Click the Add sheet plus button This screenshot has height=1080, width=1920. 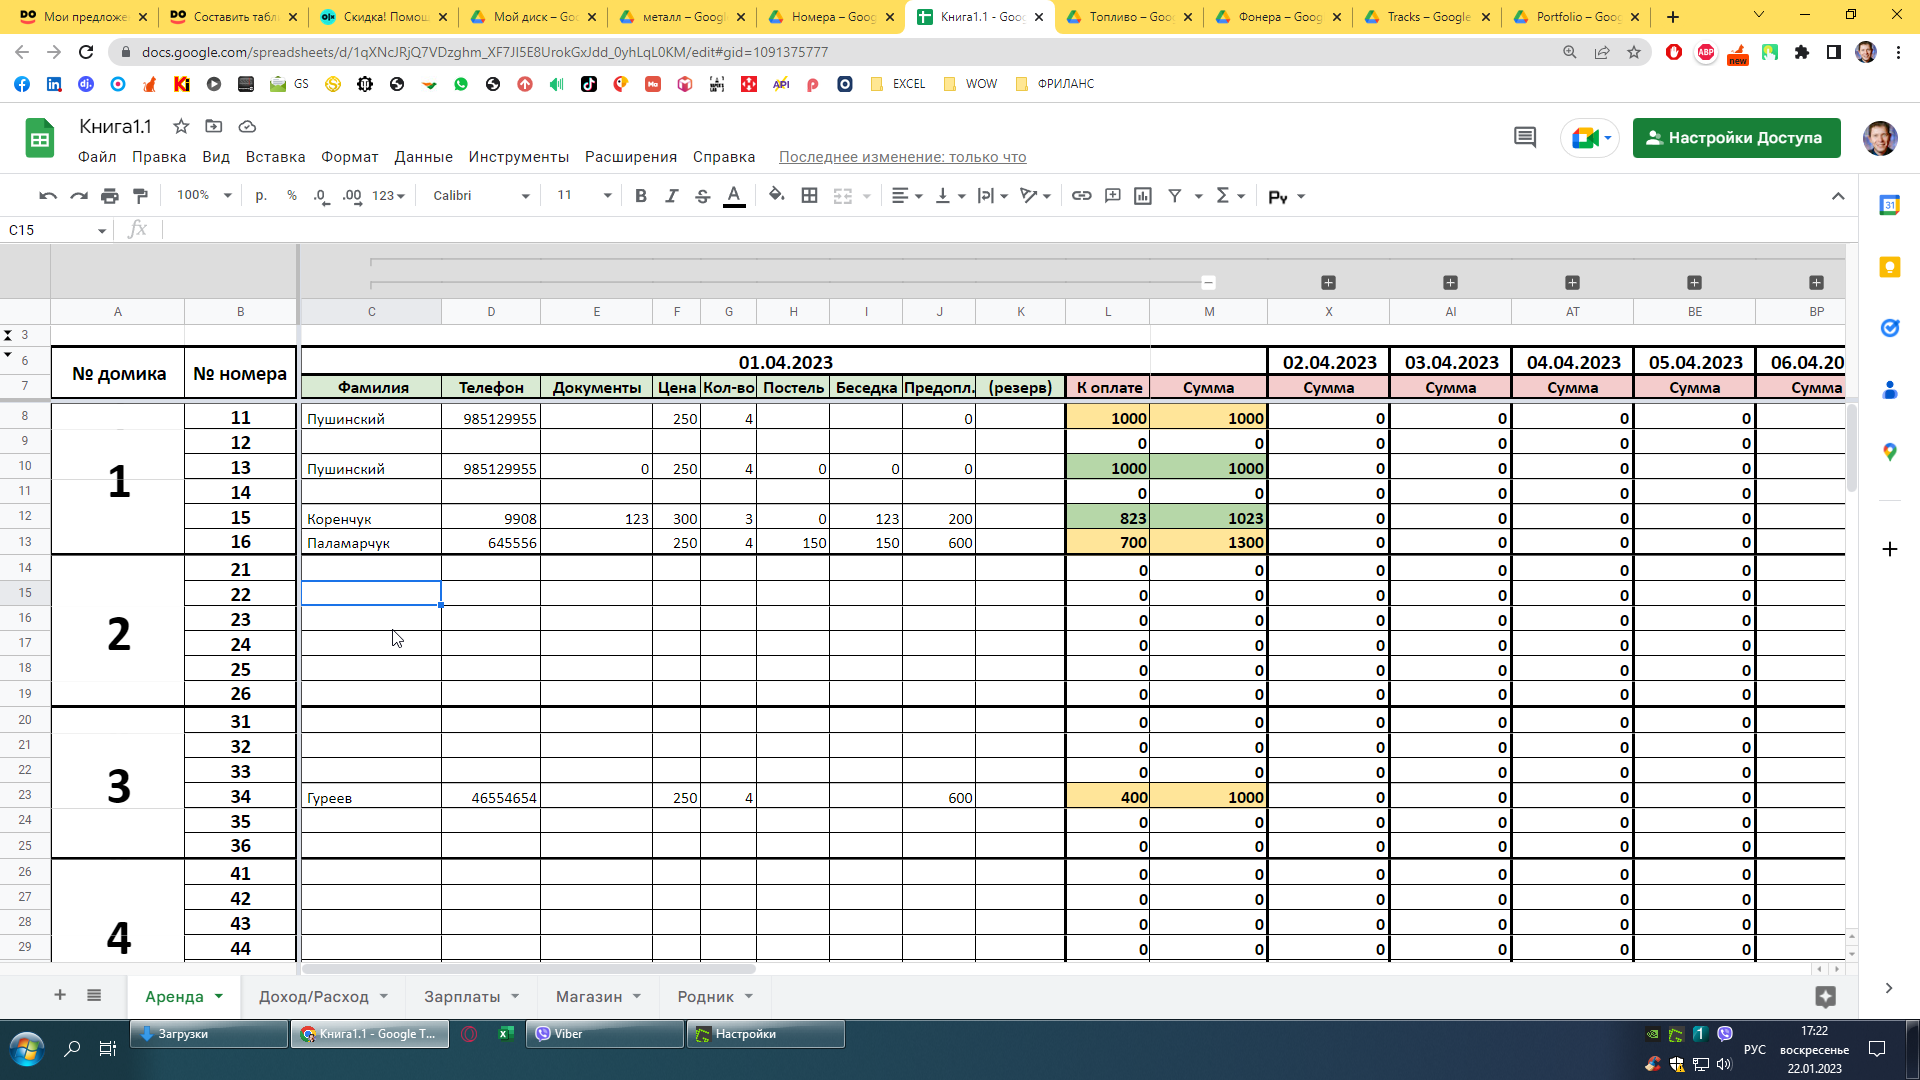[x=60, y=995]
